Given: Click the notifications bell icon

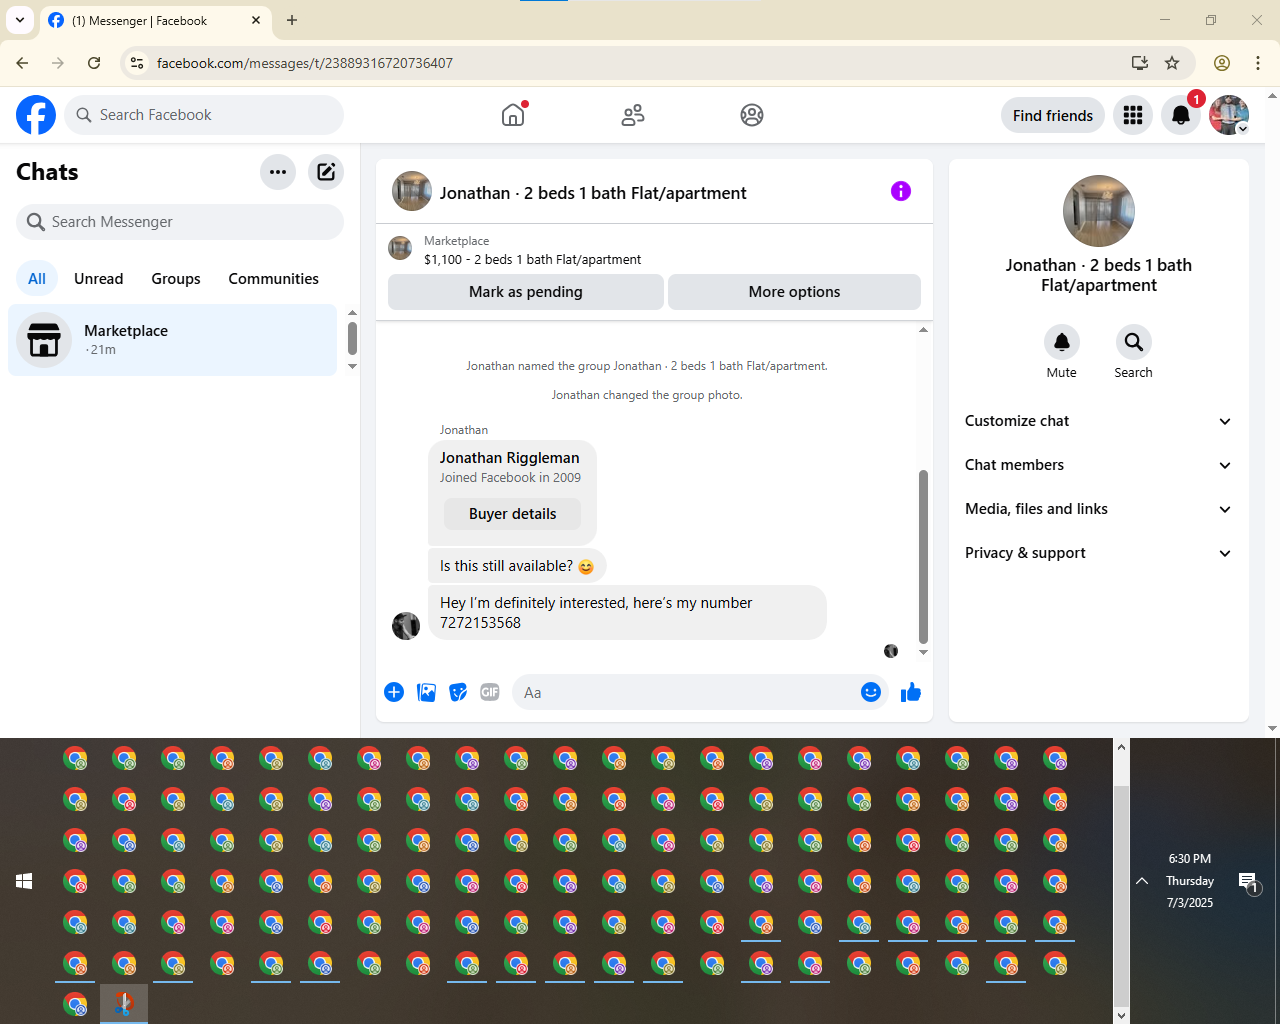Looking at the screenshot, I should click(1181, 115).
